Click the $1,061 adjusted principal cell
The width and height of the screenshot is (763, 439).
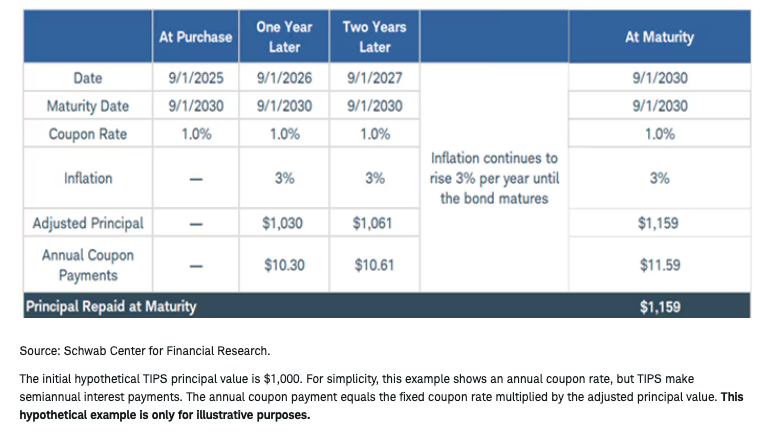(372, 223)
